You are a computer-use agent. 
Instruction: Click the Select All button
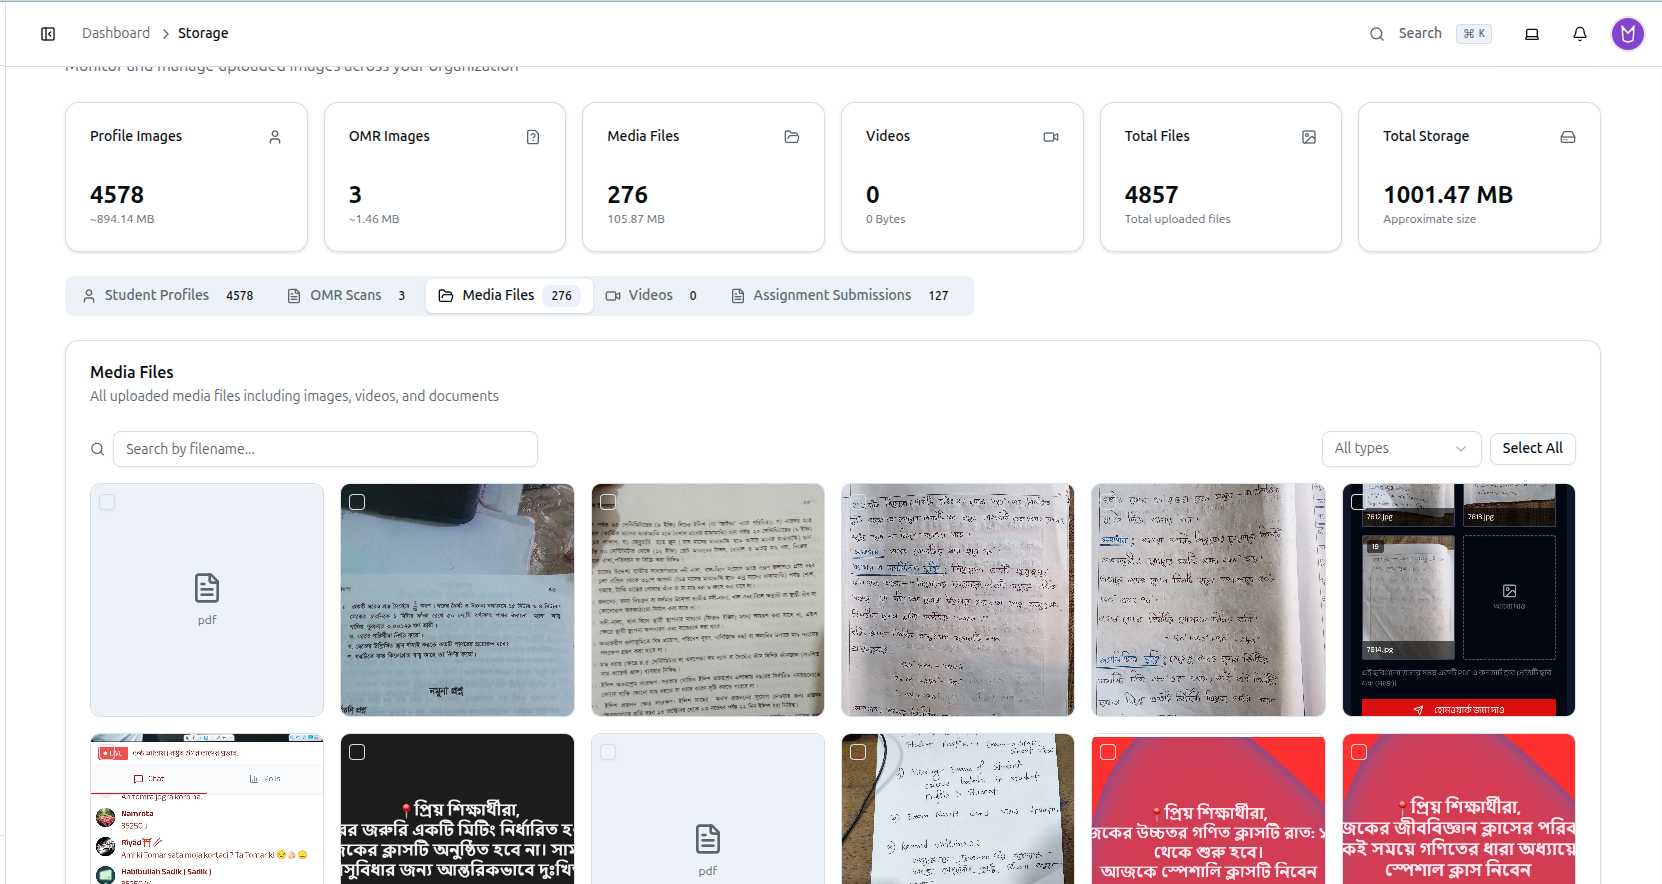1532,448
